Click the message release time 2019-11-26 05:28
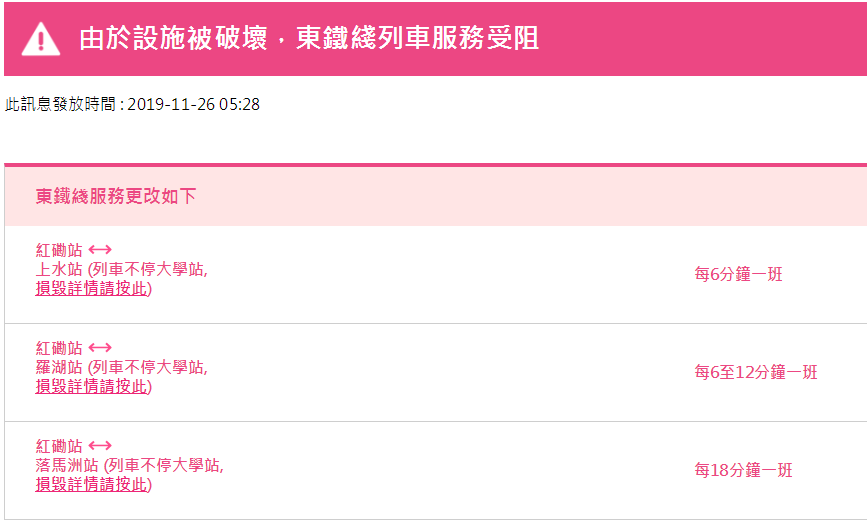 click(x=194, y=104)
